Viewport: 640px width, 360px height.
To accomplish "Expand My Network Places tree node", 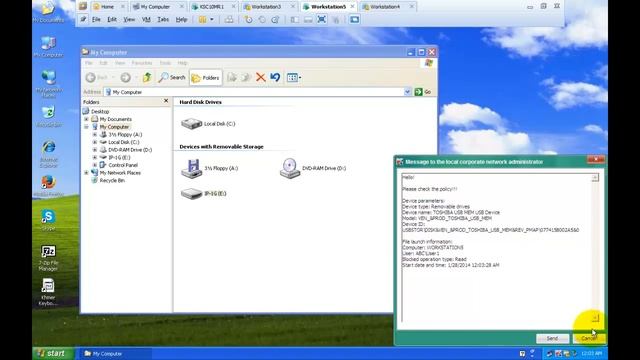I will pos(86,173).
